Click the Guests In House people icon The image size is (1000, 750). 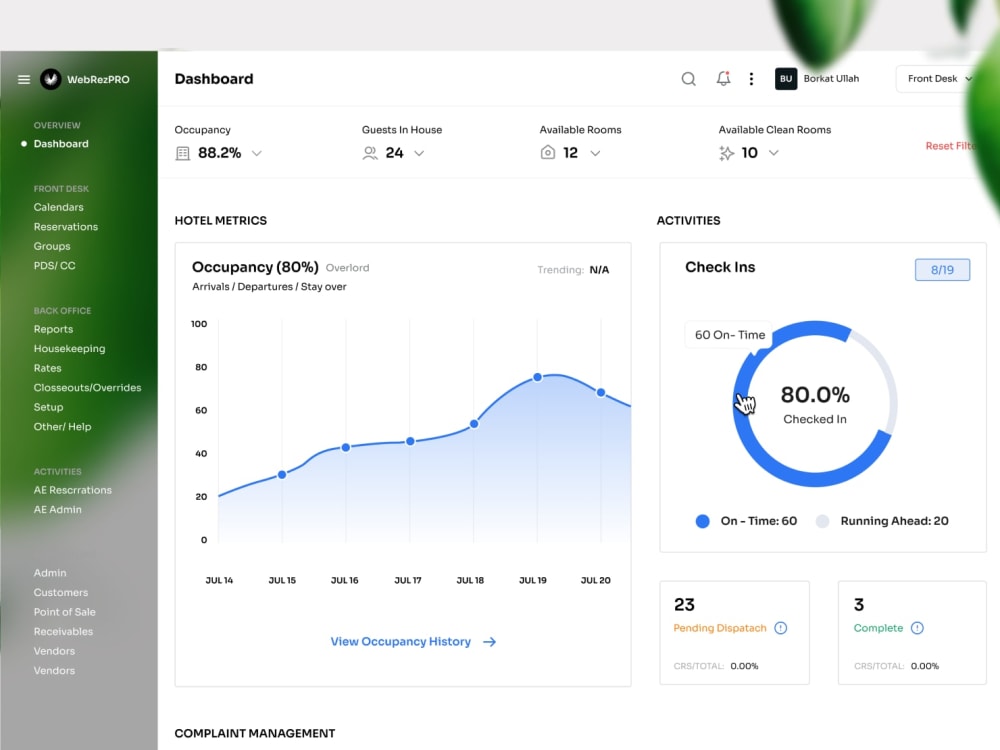pyautogui.click(x=370, y=153)
